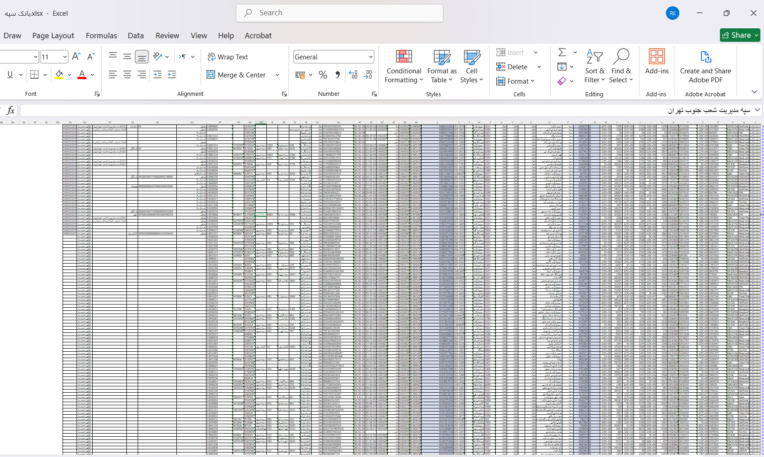Decrease font size with the small A icon
This screenshot has width=764, height=457.
click(x=91, y=57)
